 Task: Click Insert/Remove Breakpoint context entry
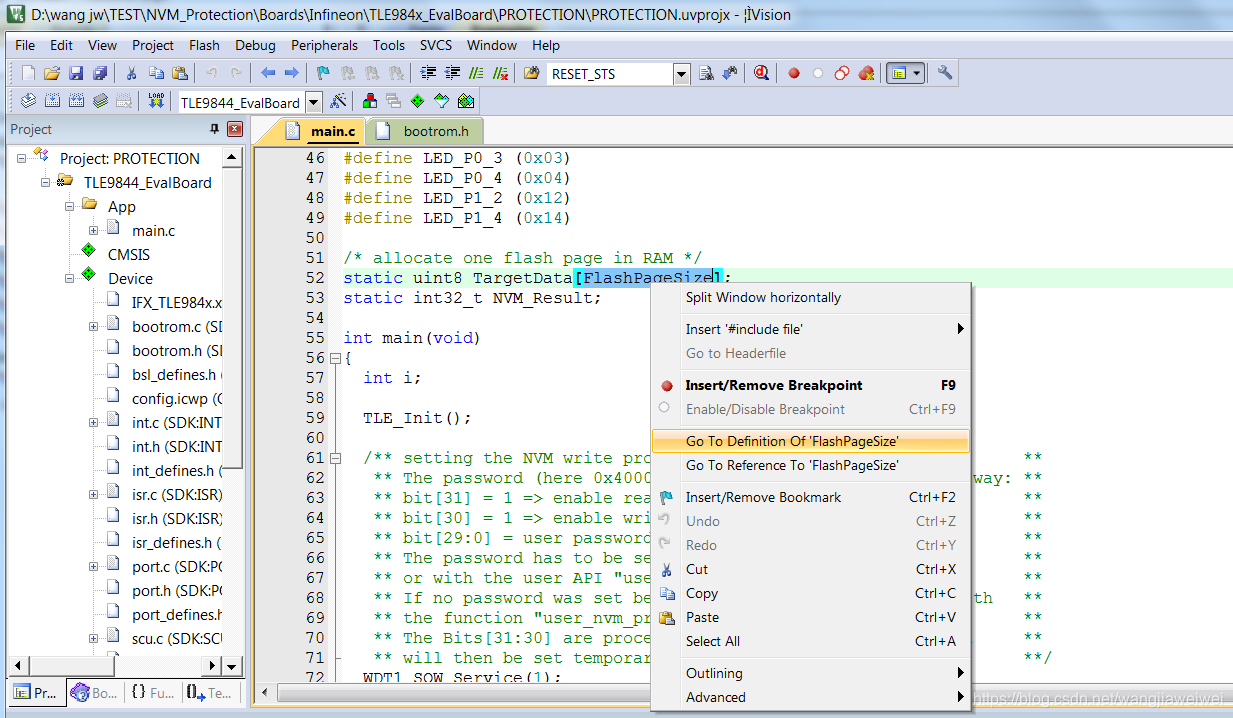tap(811, 385)
